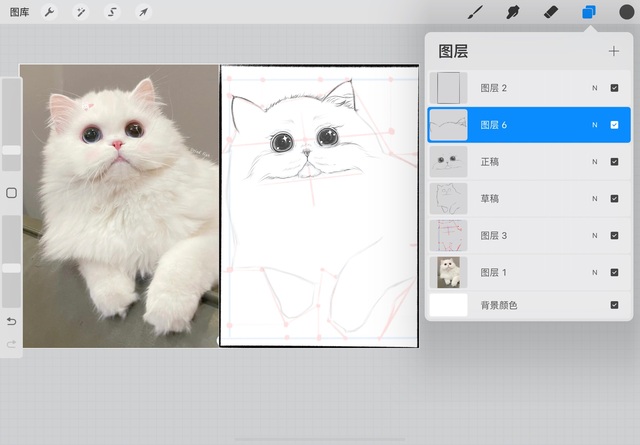Open the Adjustments magic wand menu
The image size is (640, 445).
click(80, 12)
